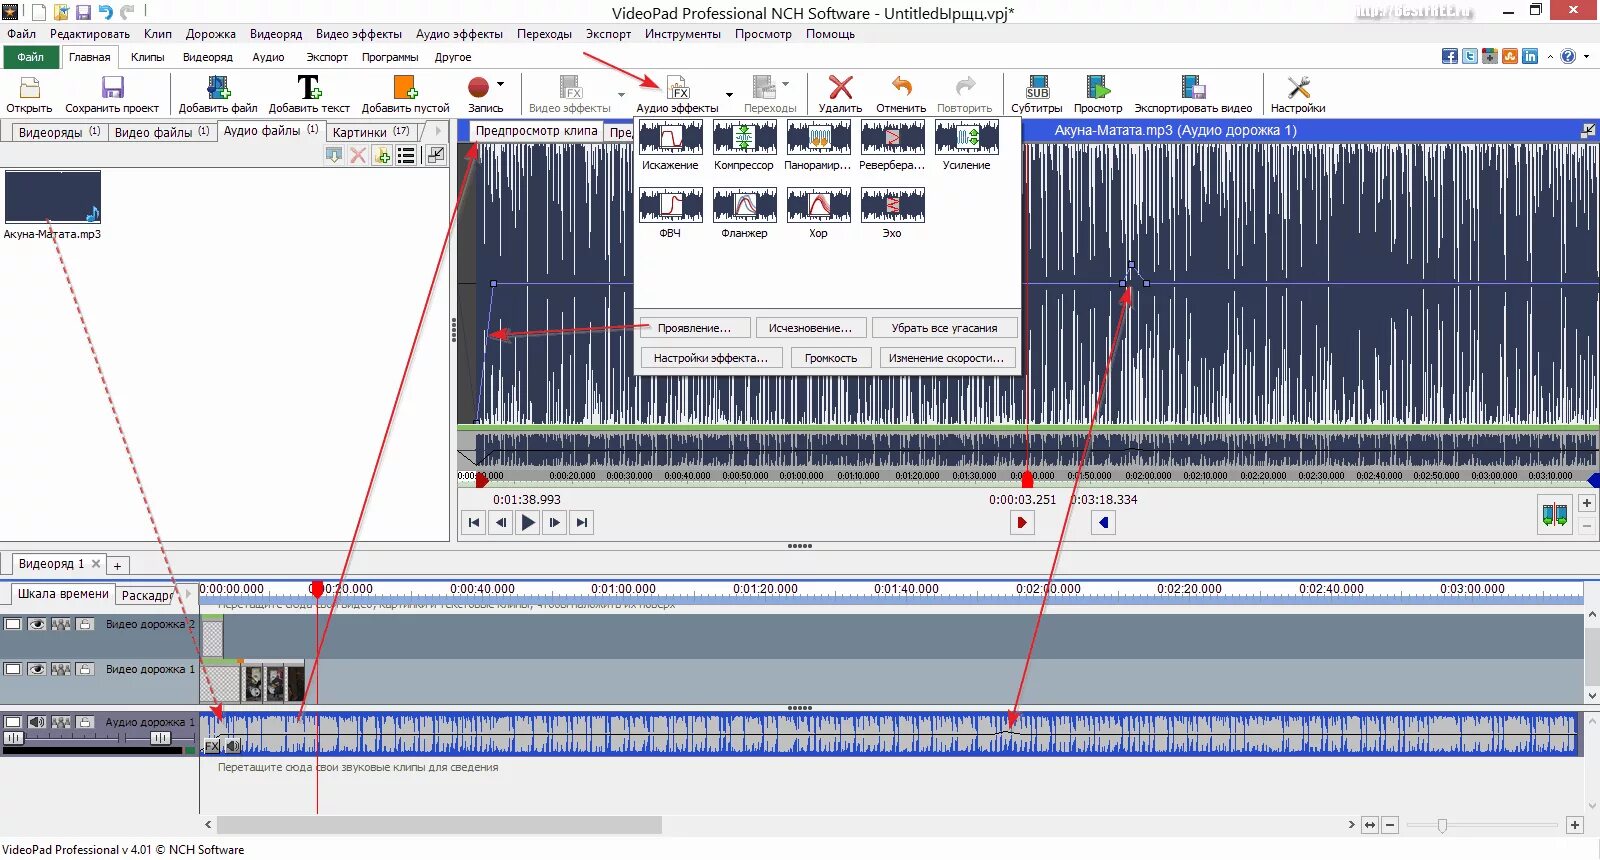Image resolution: width=1600 pixels, height=860 pixels.
Task: Adjust the timeline zoom slider handle
Action: (1442, 825)
